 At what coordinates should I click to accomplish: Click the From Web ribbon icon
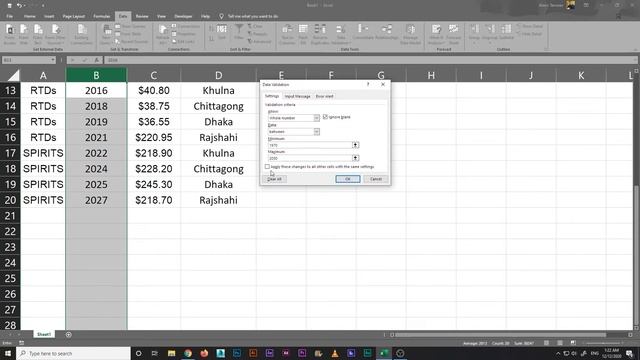click(24, 34)
